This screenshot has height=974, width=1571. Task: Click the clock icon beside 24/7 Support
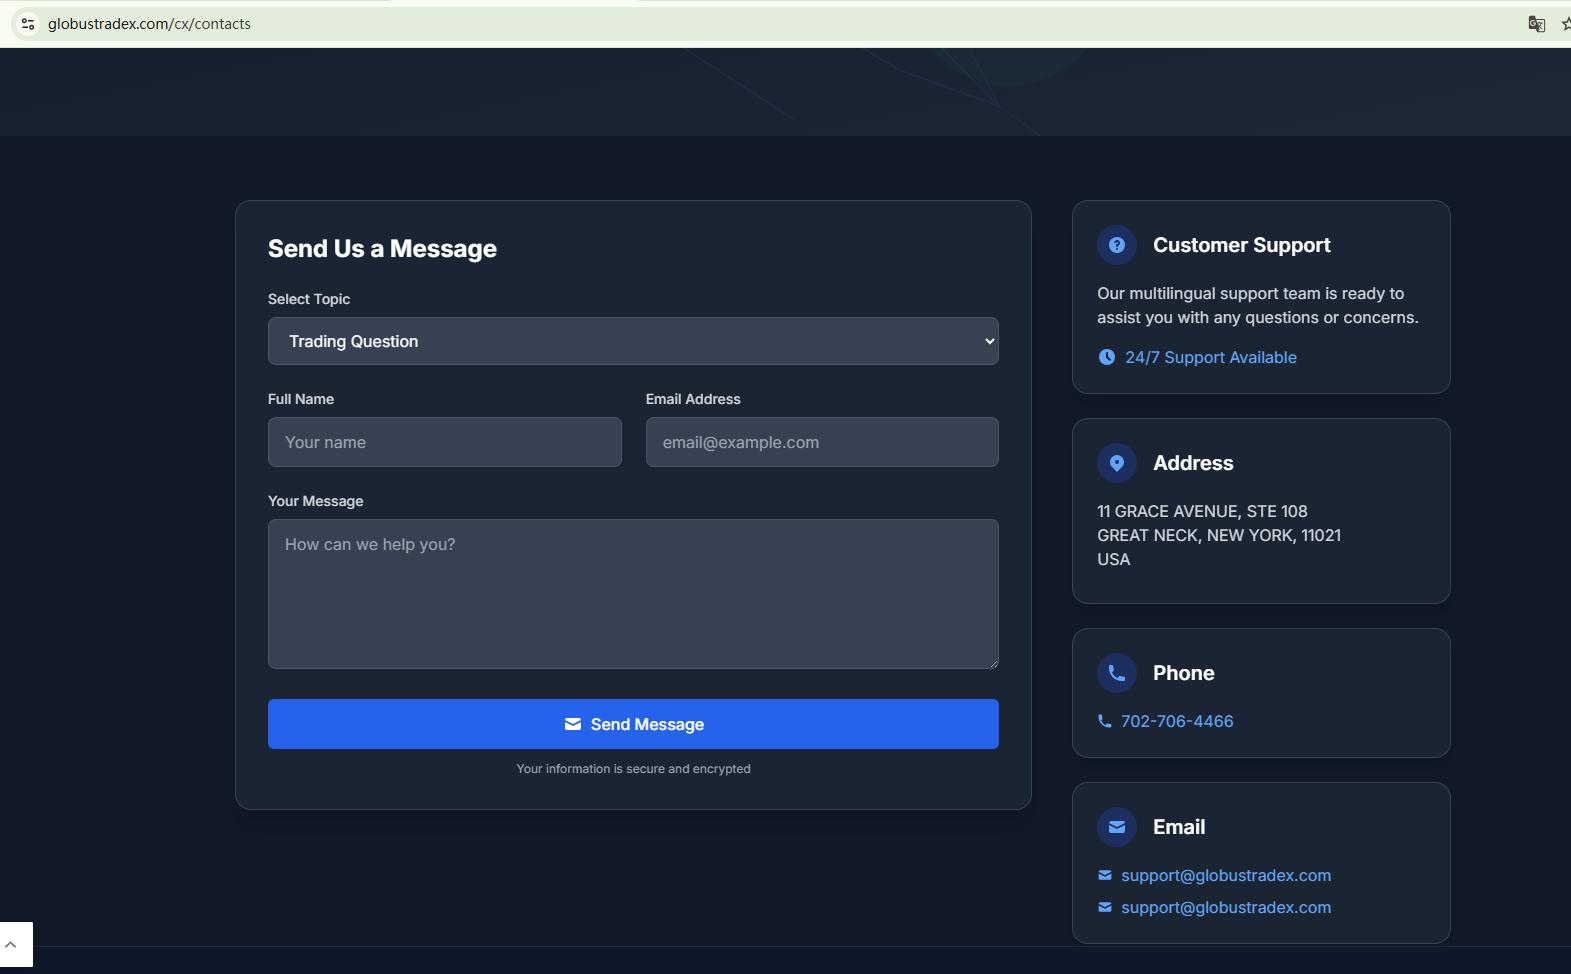(1106, 357)
